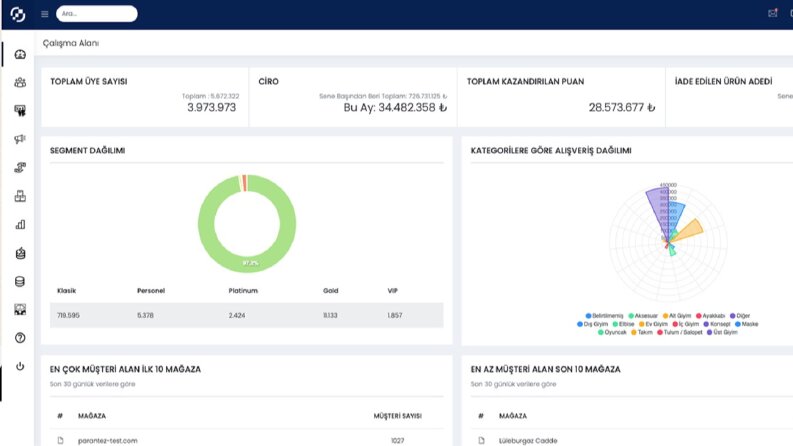The width and height of the screenshot is (793, 446).
Task: Toggle the Konsept legend entry
Action: click(x=717, y=324)
